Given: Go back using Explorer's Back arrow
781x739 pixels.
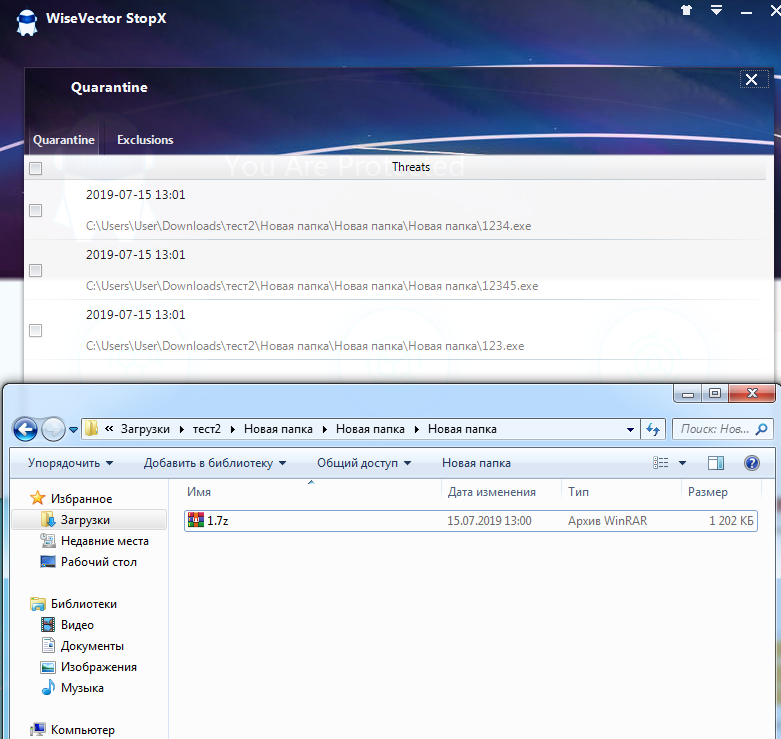Looking at the screenshot, I should click(x=25, y=429).
